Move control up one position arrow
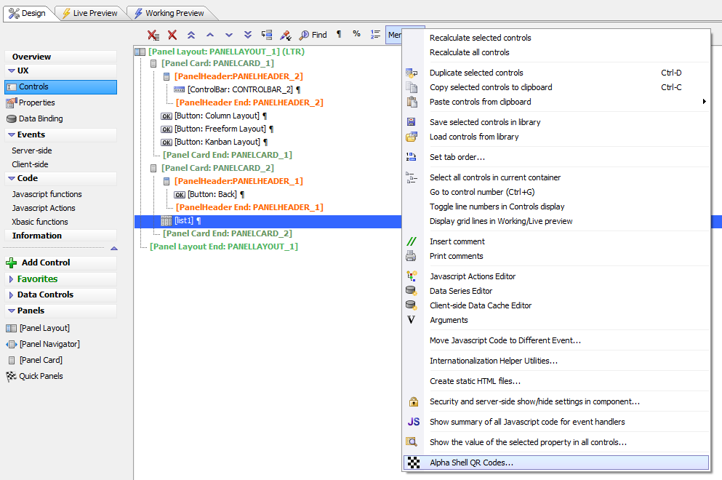Viewport: 722px width, 480px height. 210,35
